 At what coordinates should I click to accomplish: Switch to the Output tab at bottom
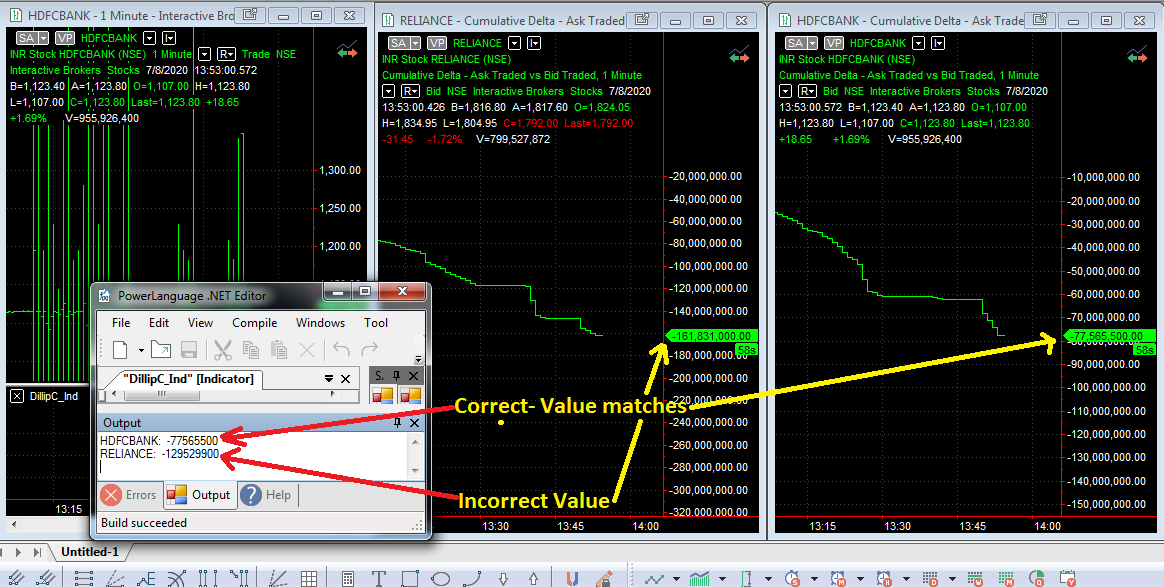click(199, 495)
